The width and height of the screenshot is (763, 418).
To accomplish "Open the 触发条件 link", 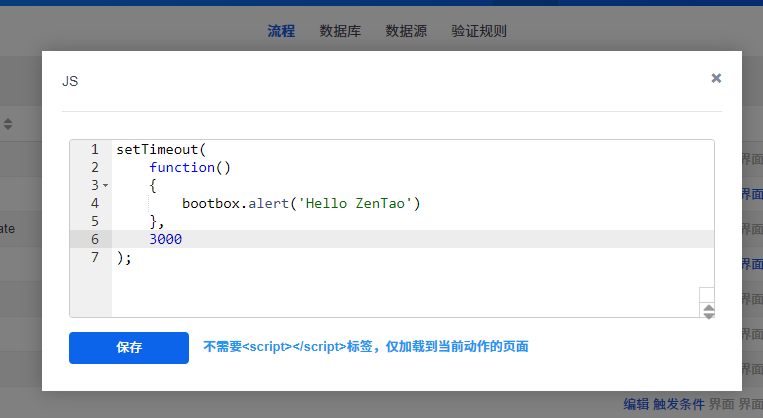I will [679, 404].
